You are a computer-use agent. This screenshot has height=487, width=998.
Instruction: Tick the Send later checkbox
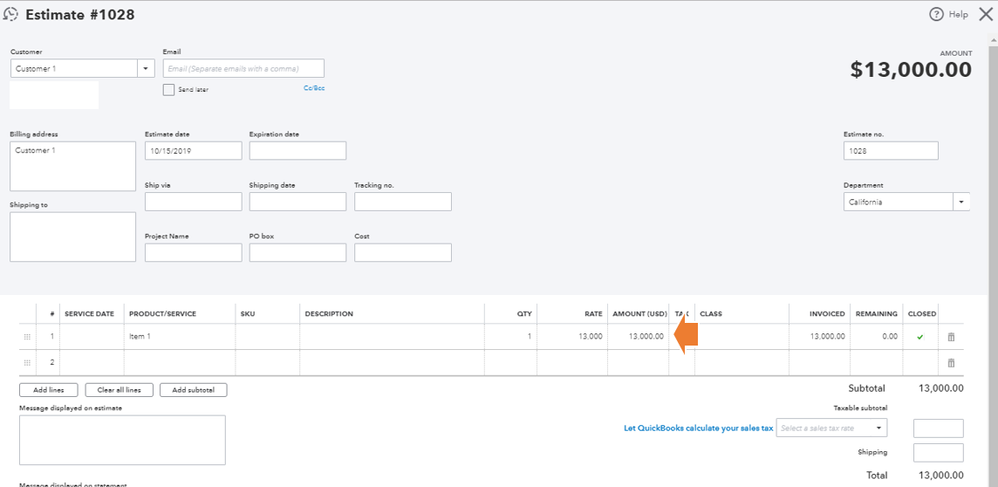coord(169,90)
